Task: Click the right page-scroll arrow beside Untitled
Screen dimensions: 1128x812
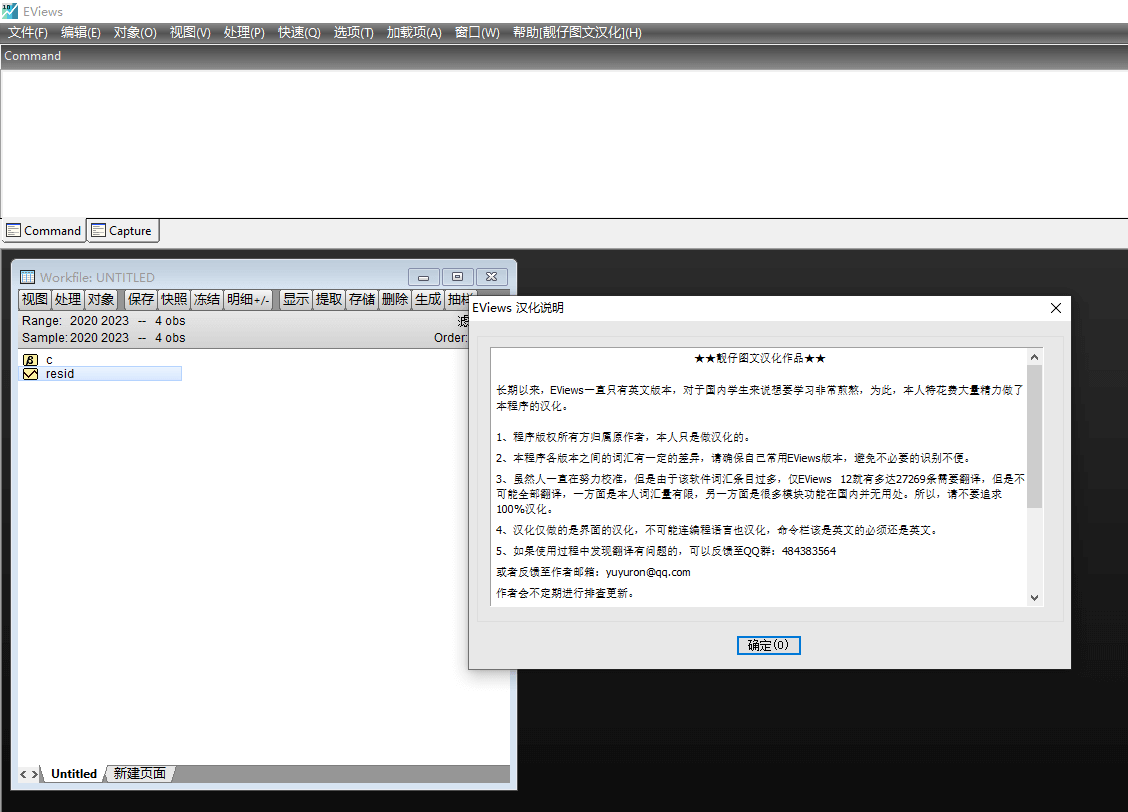Action: (x=35, y=774)
